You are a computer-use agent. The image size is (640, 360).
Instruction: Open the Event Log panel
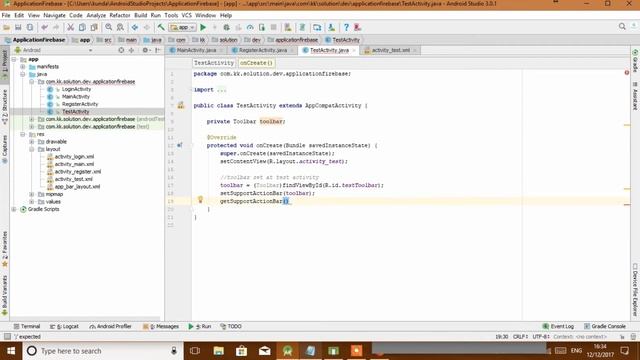click(x=558, y=327)
